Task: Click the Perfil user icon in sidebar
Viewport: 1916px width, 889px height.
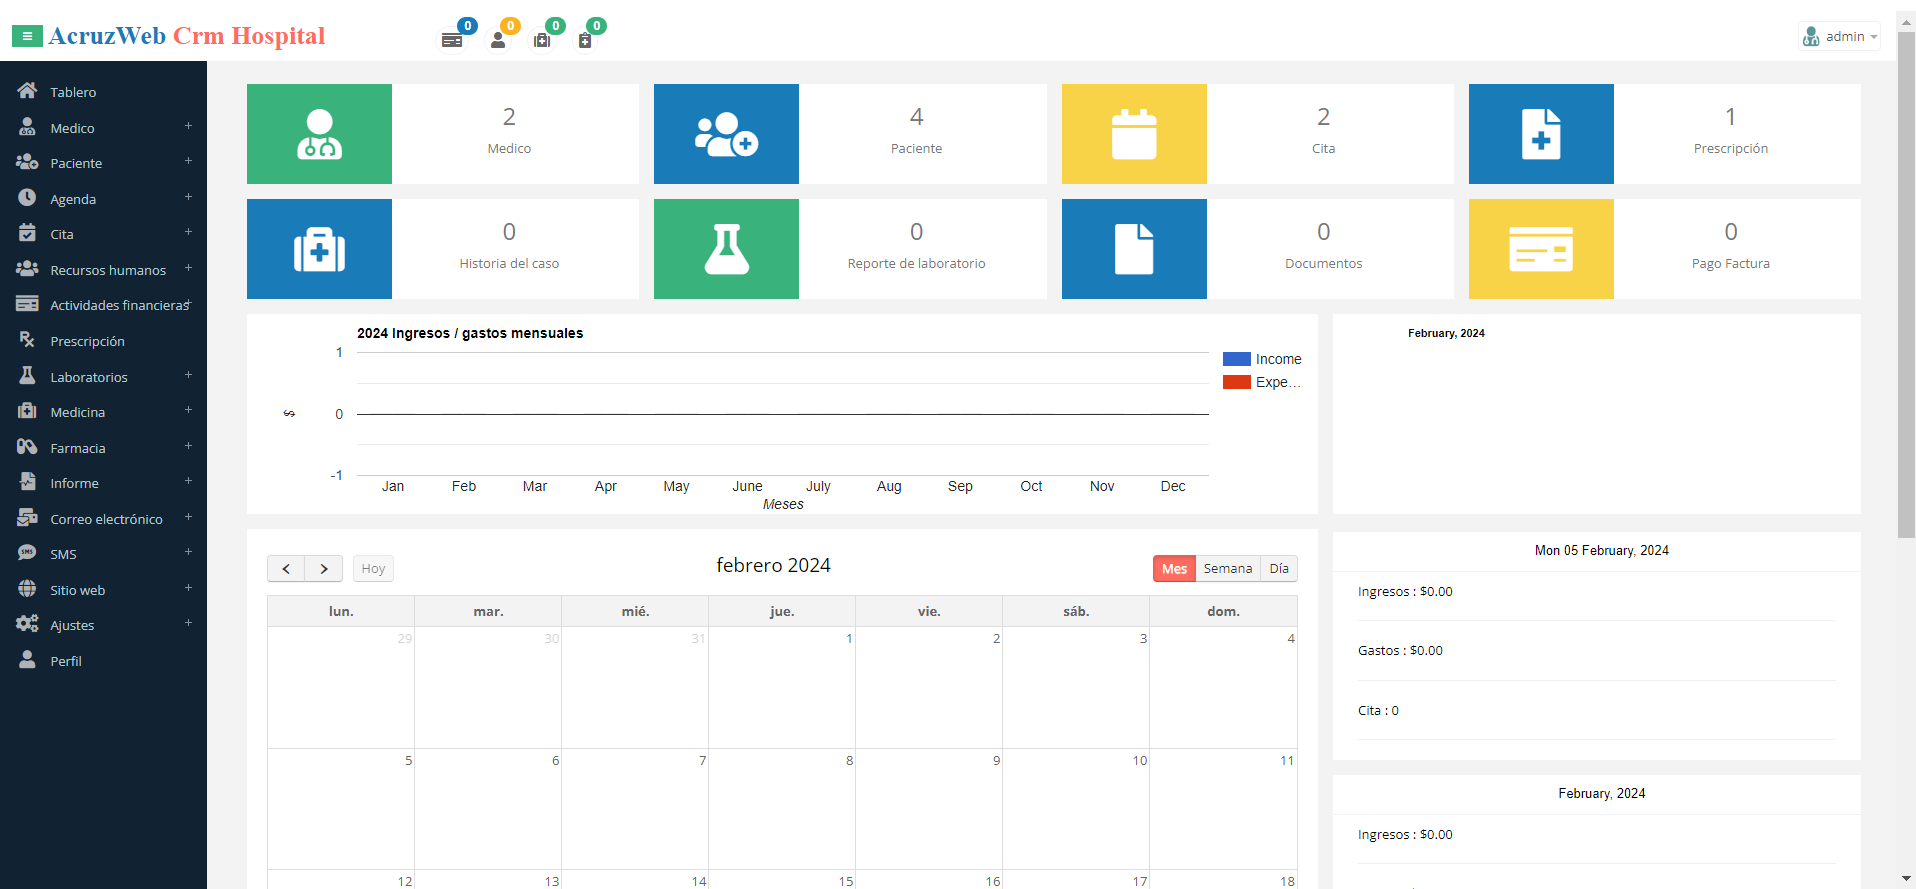Action: point(27,660)
